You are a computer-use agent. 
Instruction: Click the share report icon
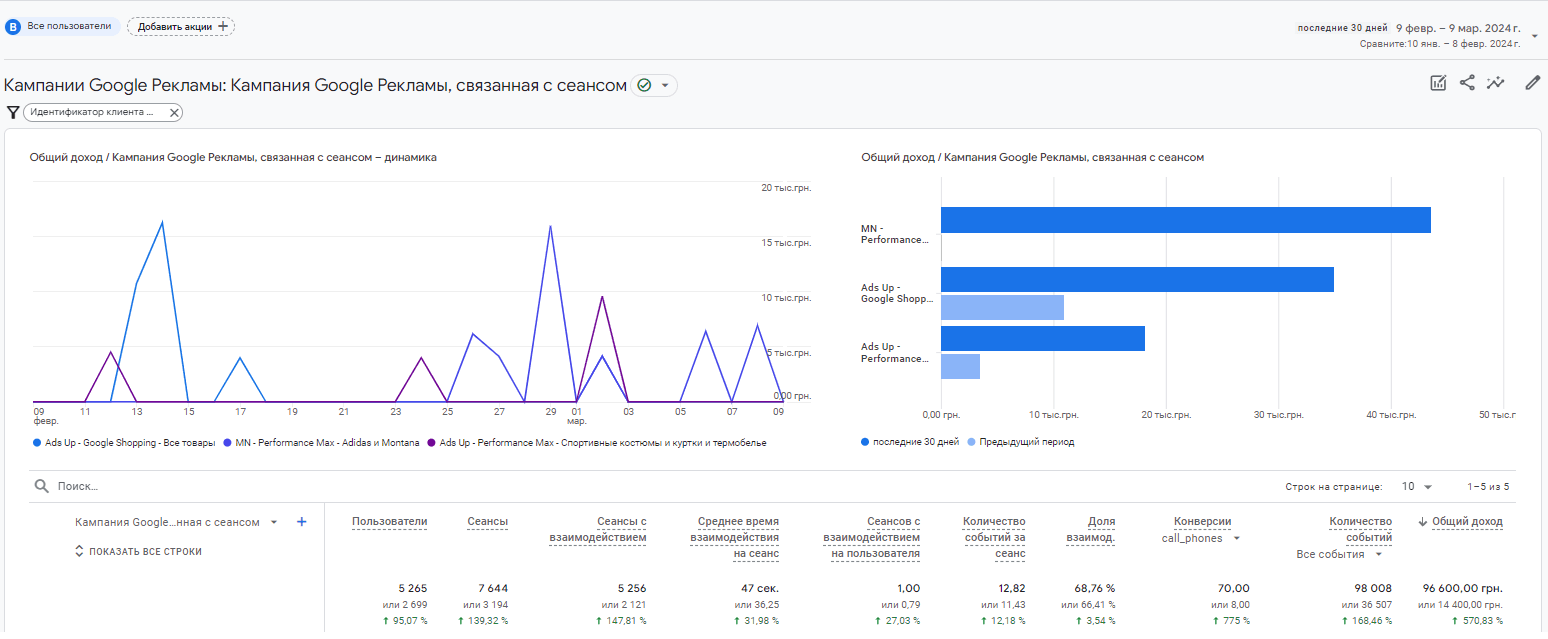tap(1467, 84)
